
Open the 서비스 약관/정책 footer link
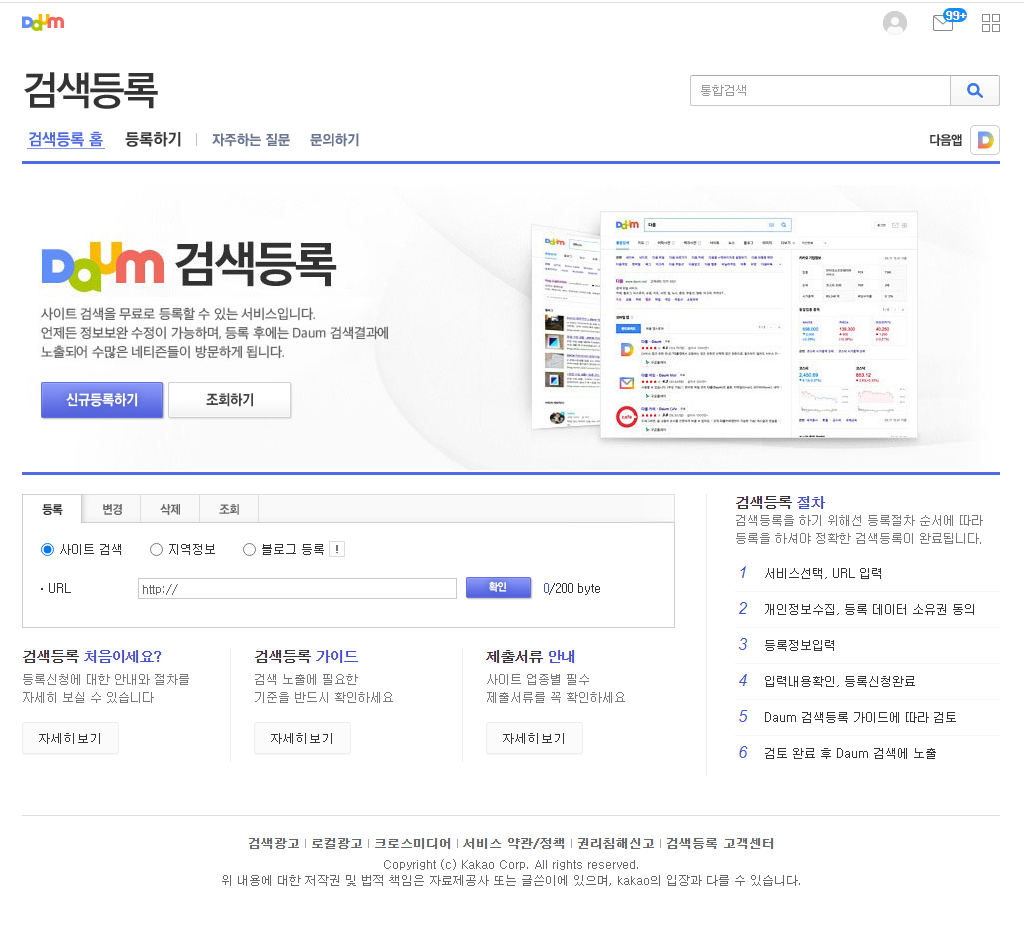[x=514, y=843]
